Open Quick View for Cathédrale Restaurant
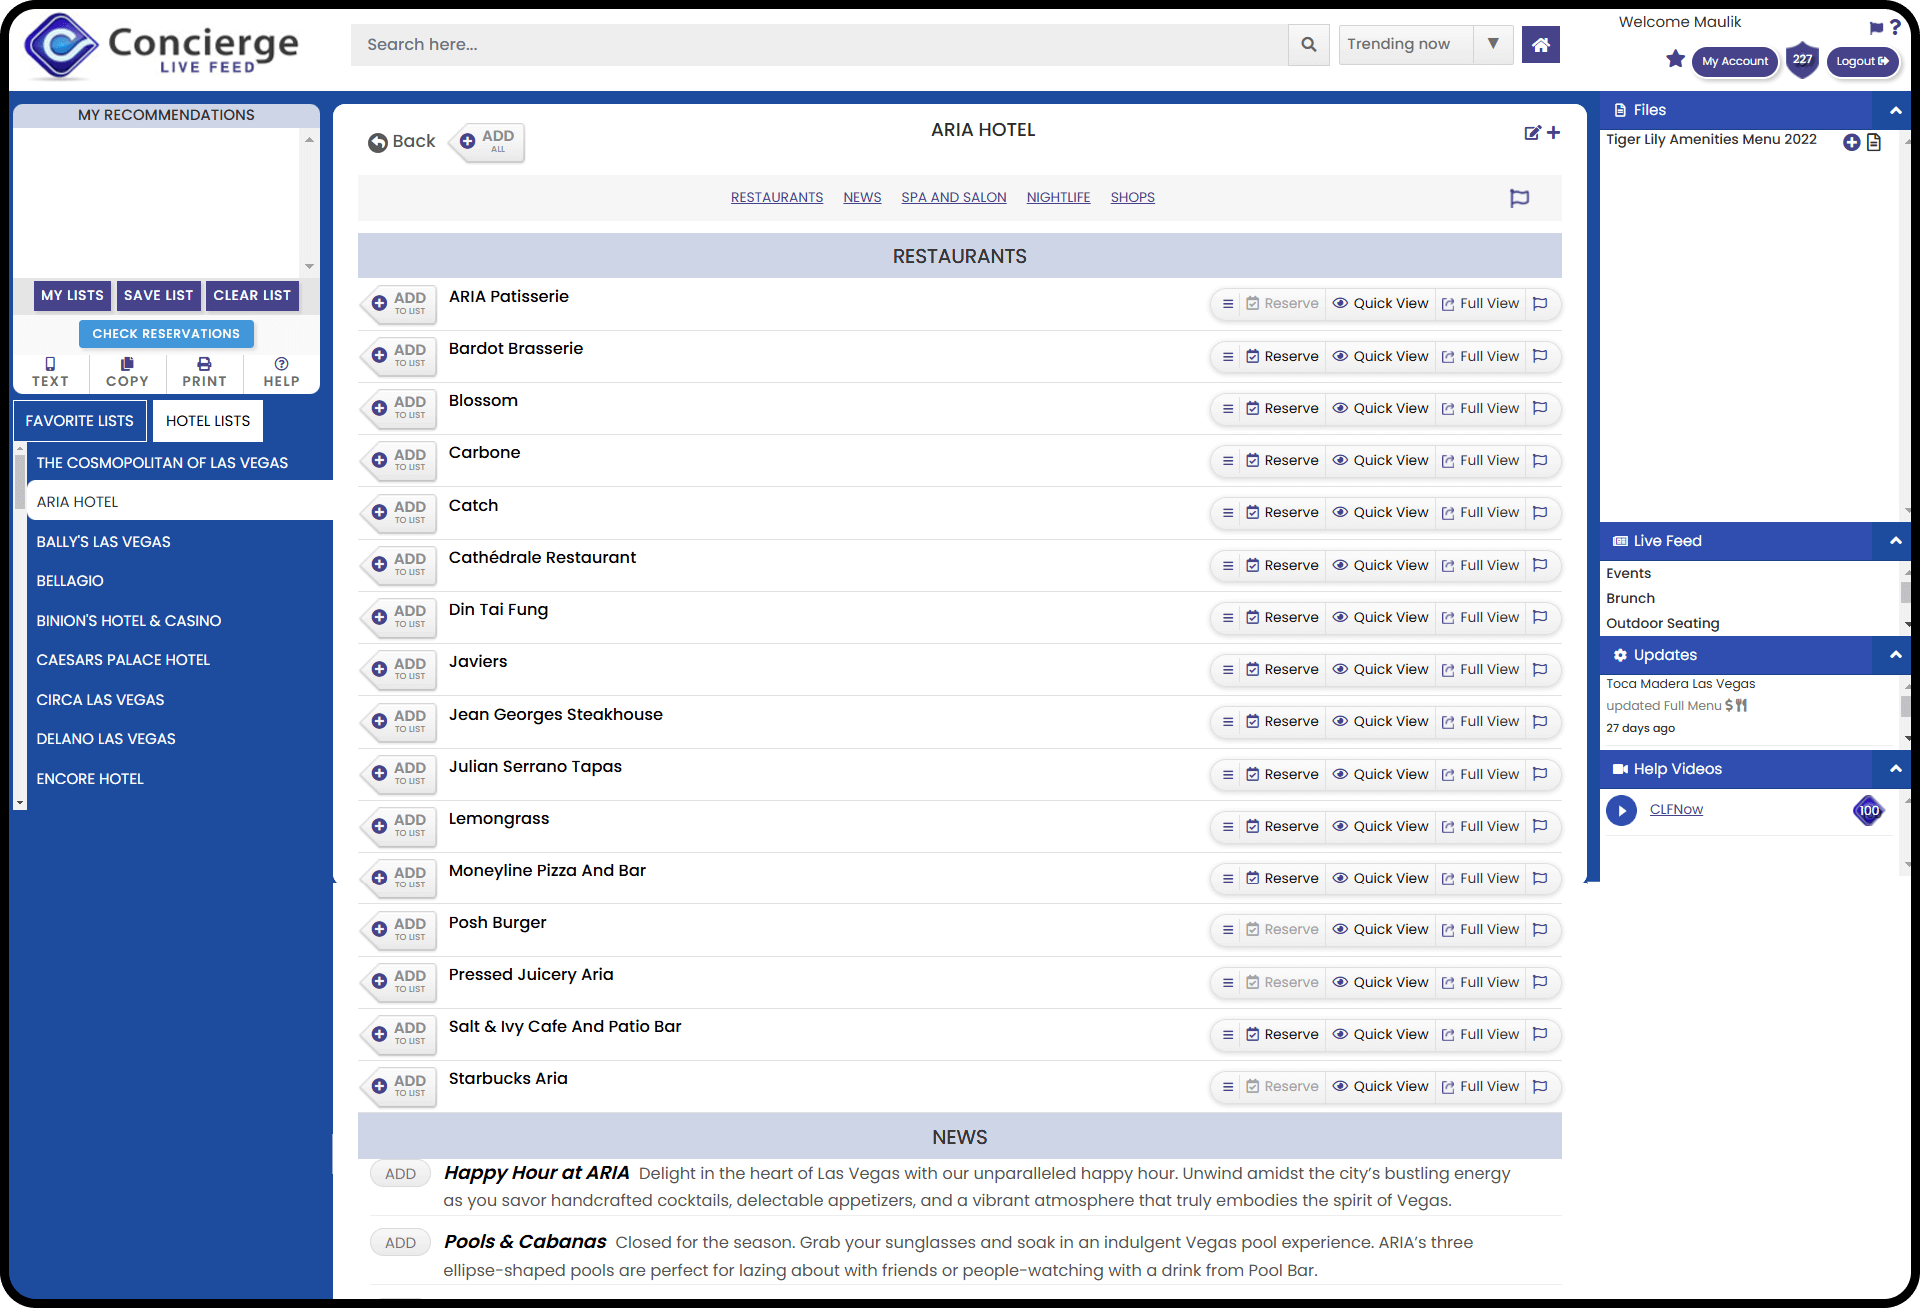 [x=1380, y=565]
